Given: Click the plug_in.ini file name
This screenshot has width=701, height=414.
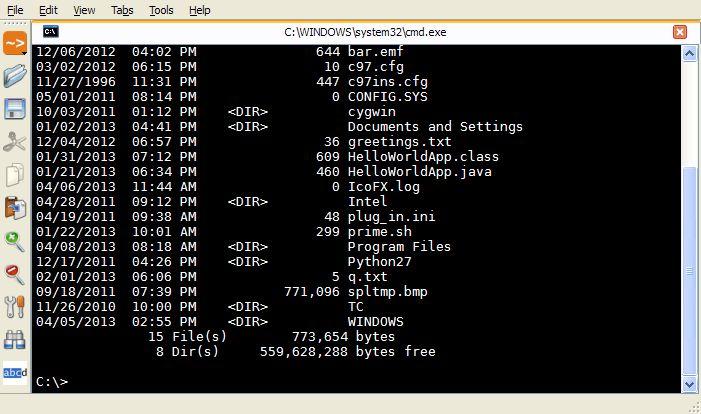Looking at the screenshot, I should [392, 217].
